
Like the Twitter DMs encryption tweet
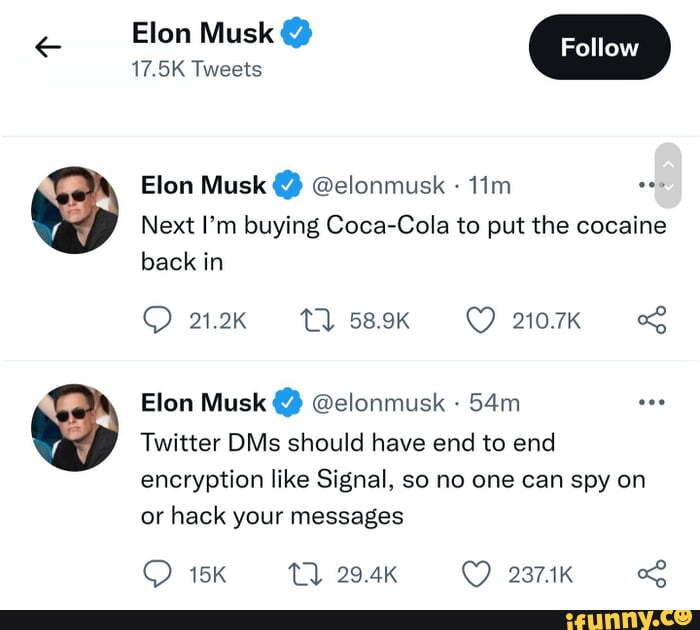click(x=476, y=574)
